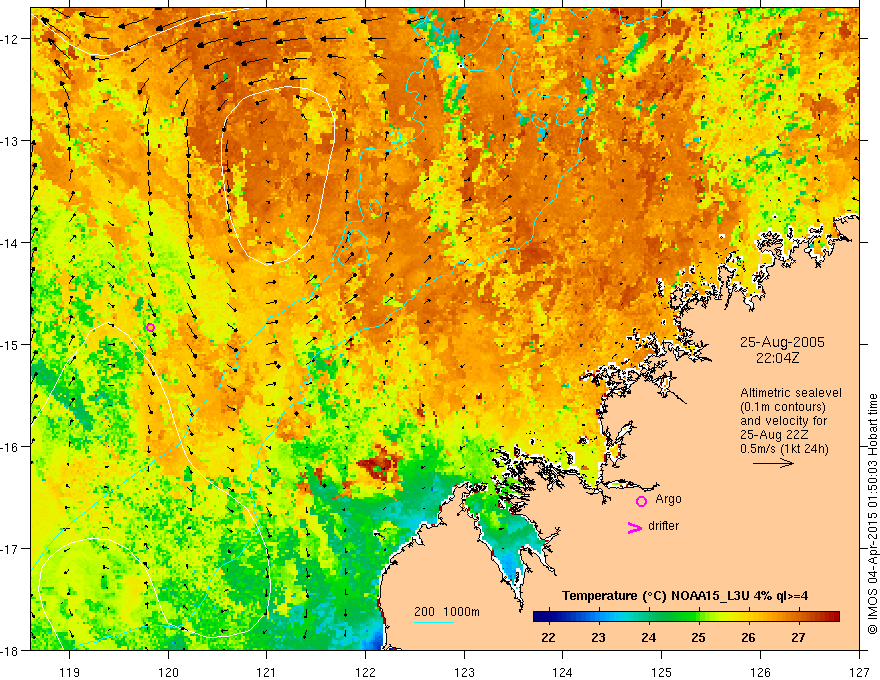Click longitude axis label 127
Viewport: 880px width, 680px height.
pos(859,672)
